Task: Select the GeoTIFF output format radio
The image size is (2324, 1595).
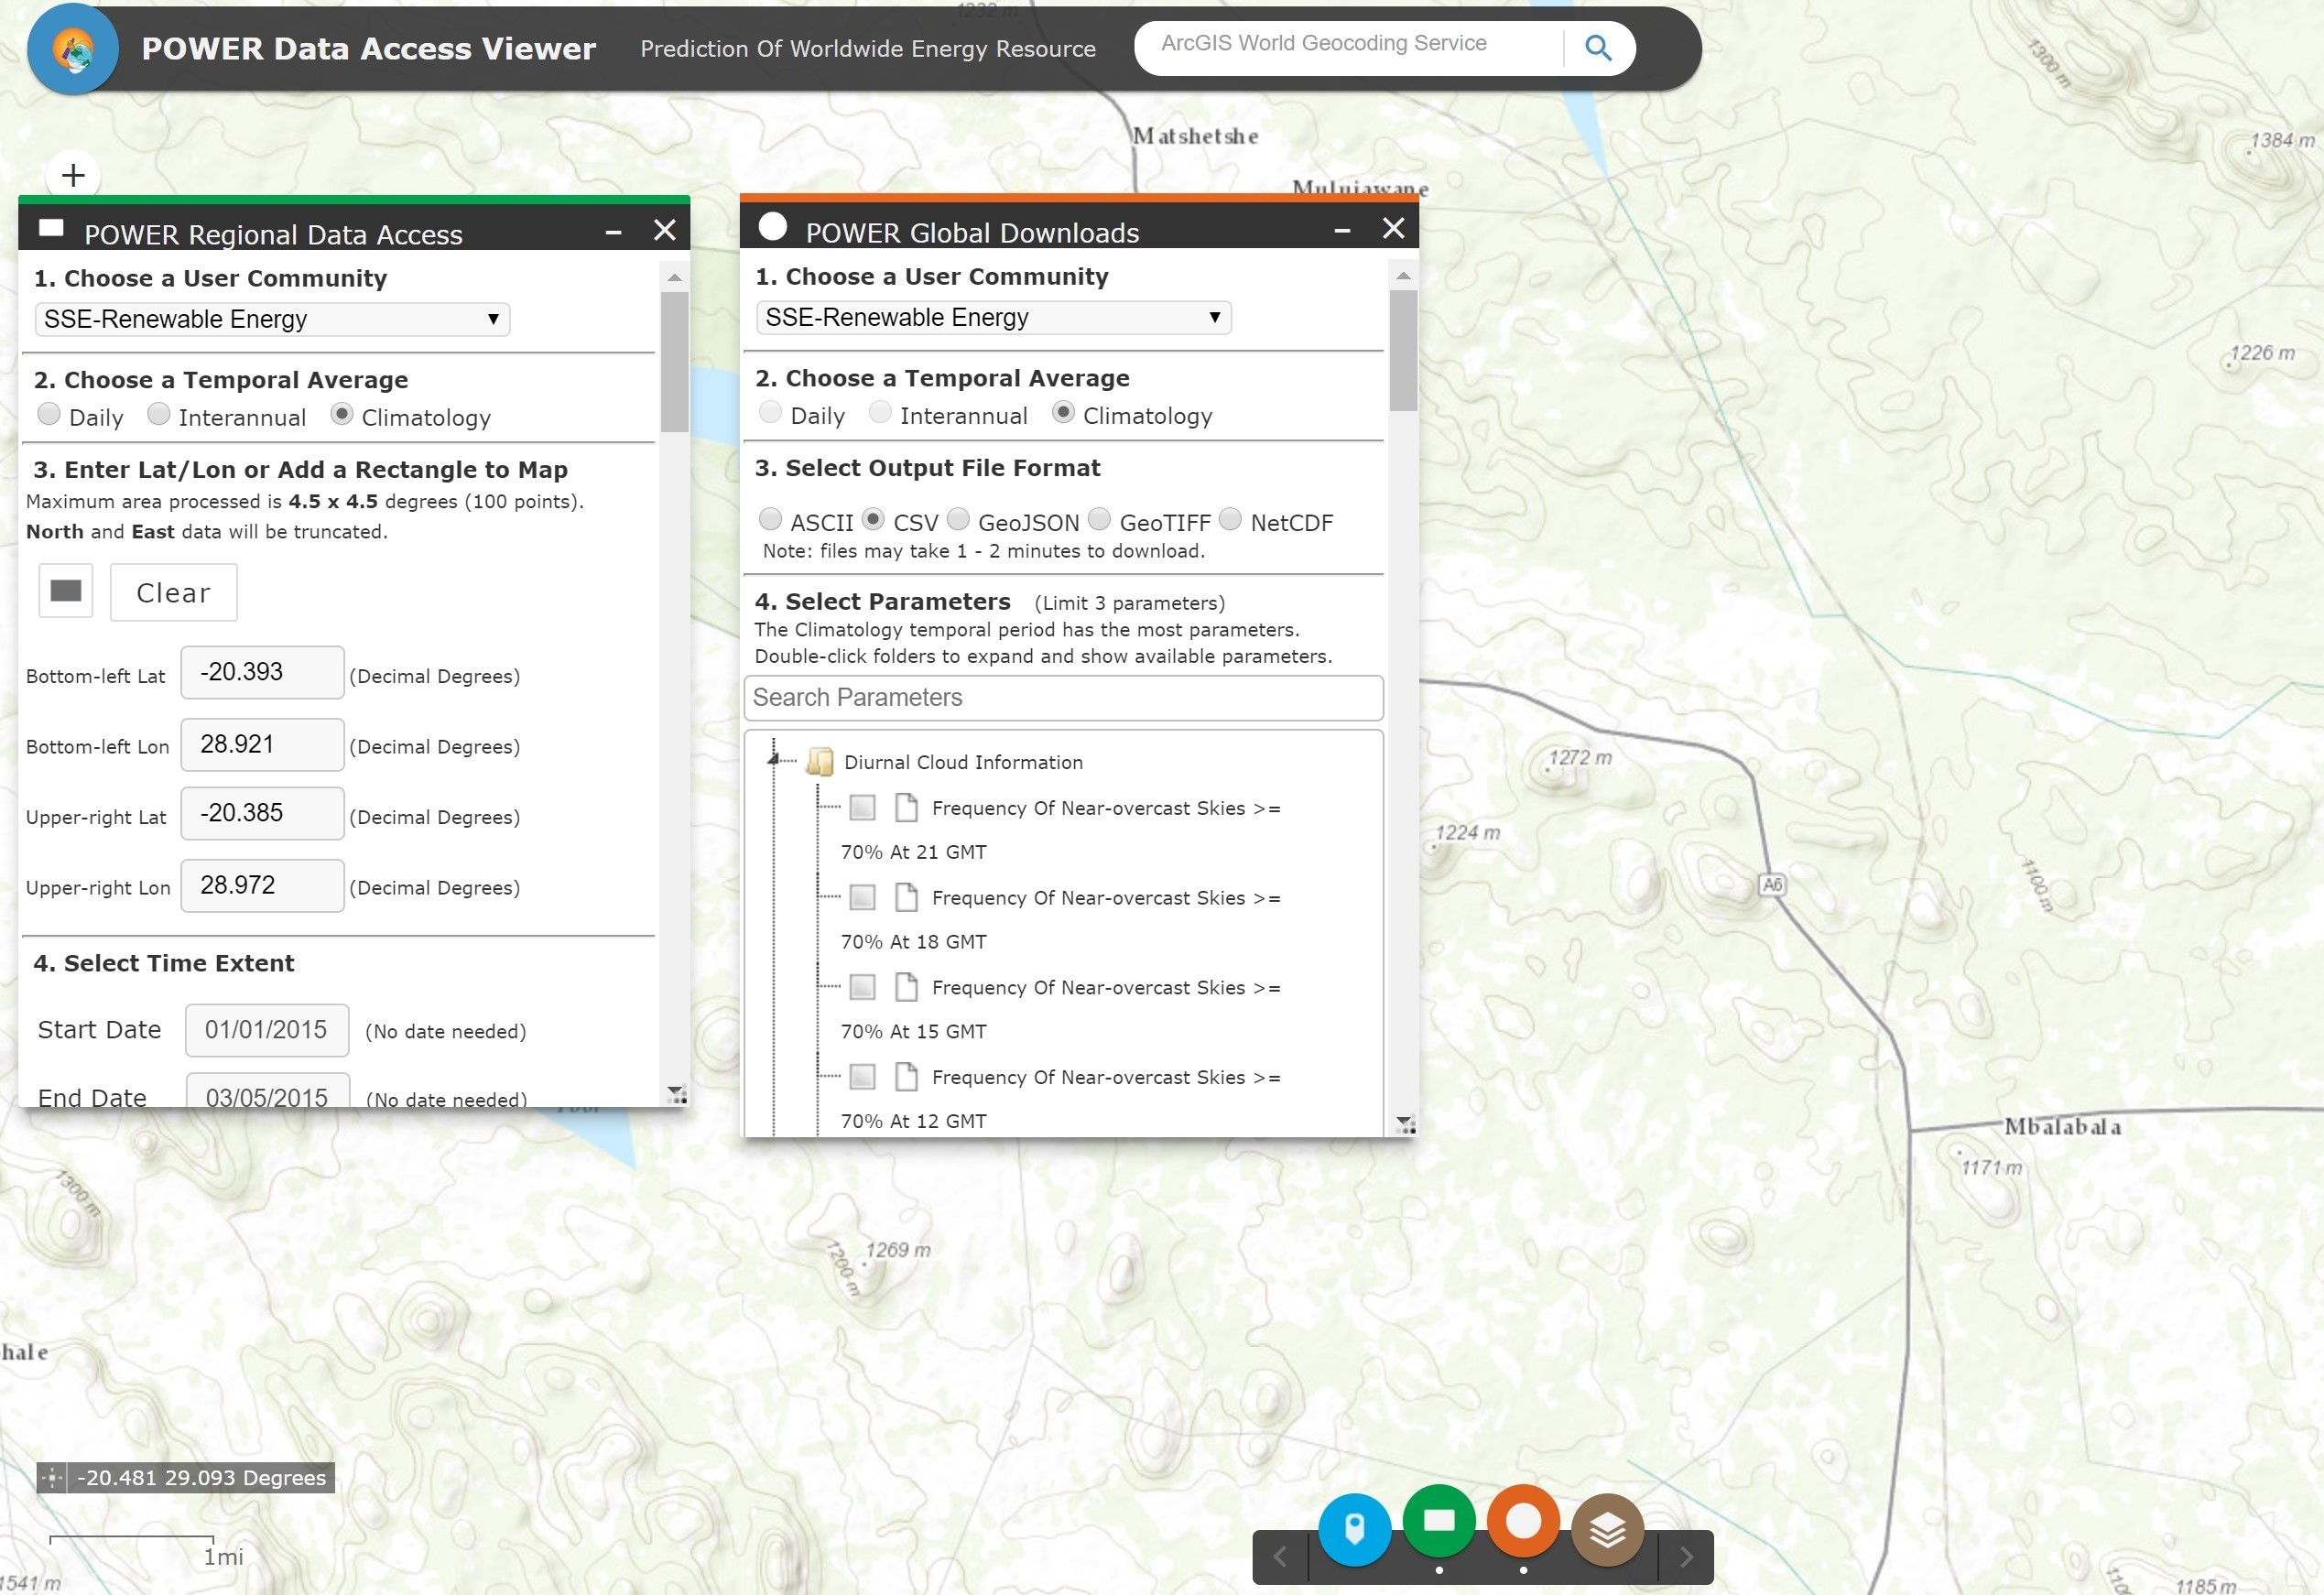Action: 1099,519
